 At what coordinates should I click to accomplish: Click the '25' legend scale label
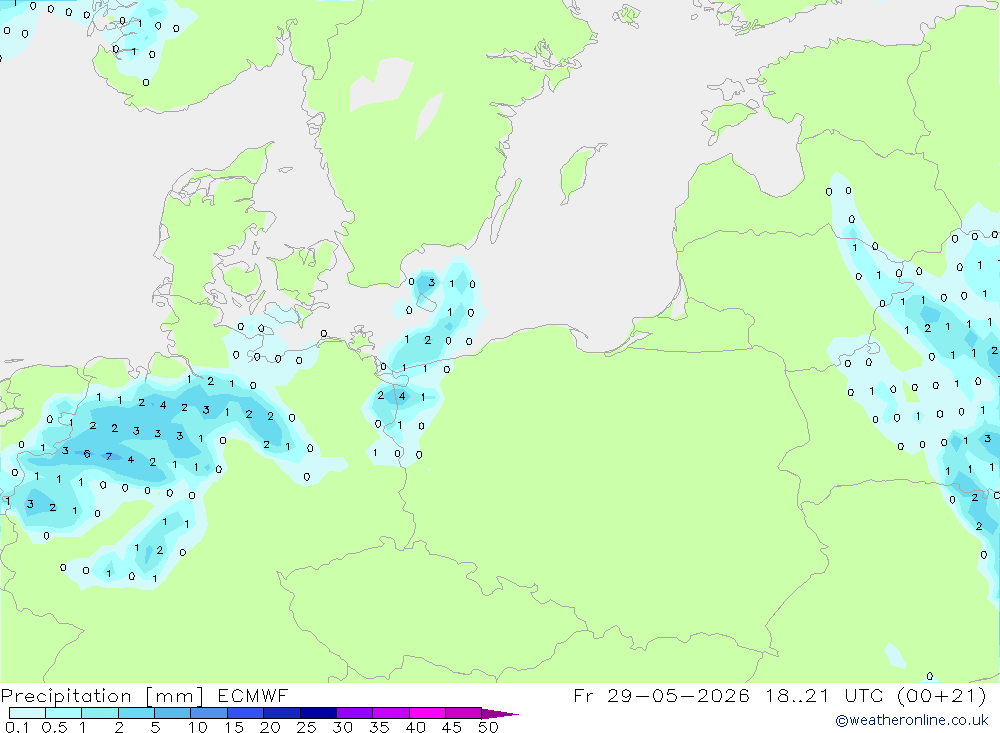click(307, 727)
